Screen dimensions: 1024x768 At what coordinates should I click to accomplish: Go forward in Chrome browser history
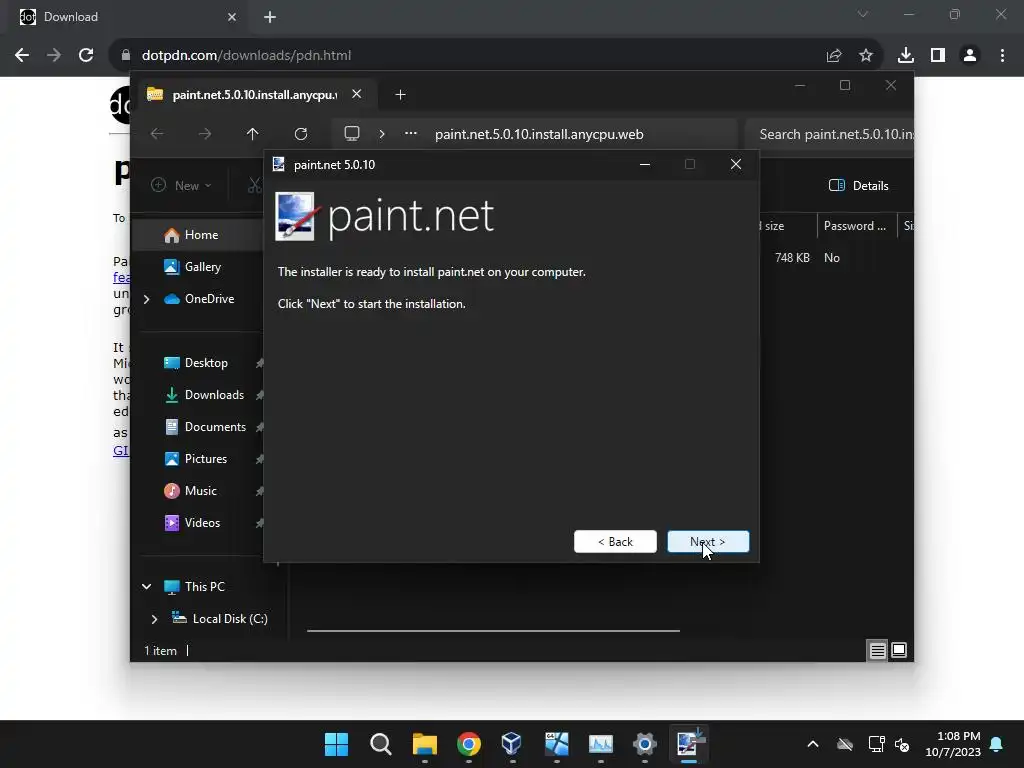pos(54,56)
